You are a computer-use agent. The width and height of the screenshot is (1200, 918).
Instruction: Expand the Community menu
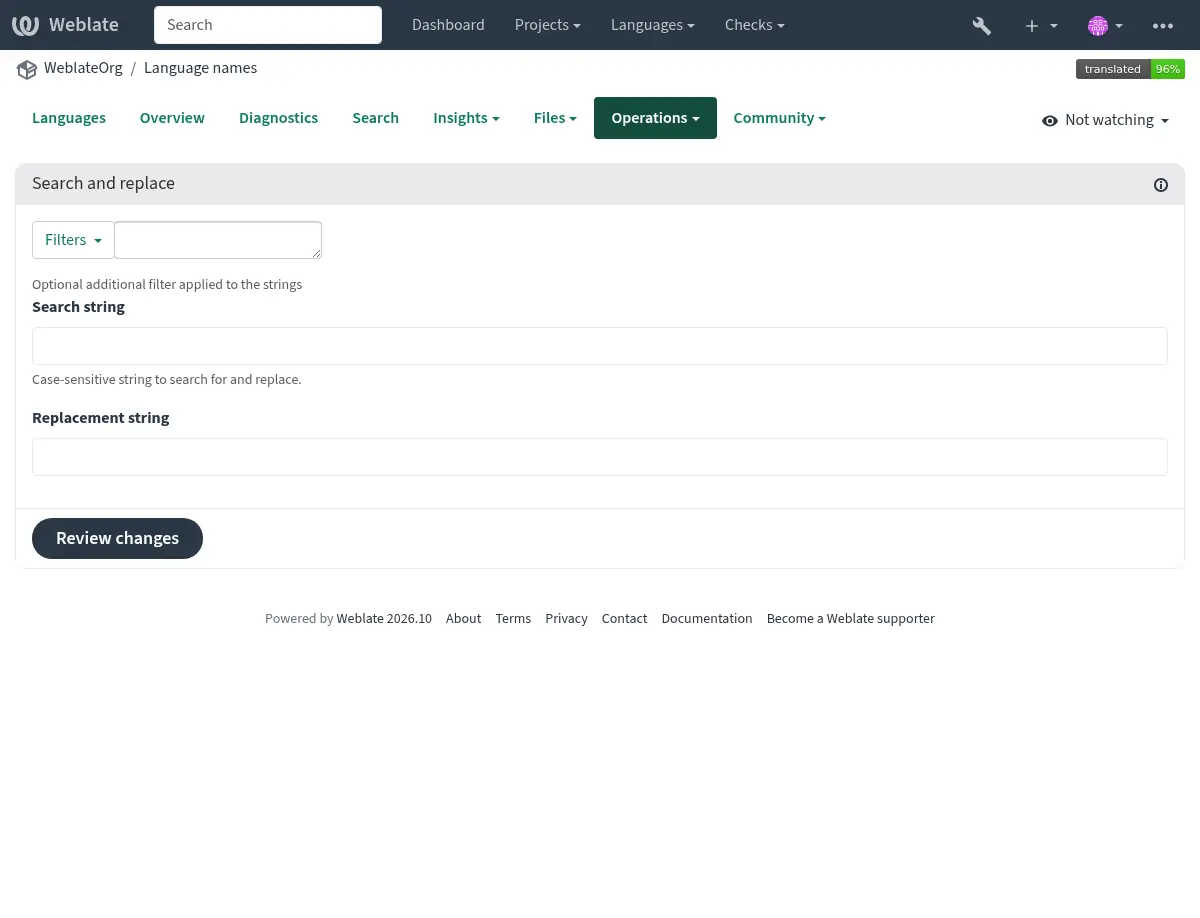click(x=779, y=118)
